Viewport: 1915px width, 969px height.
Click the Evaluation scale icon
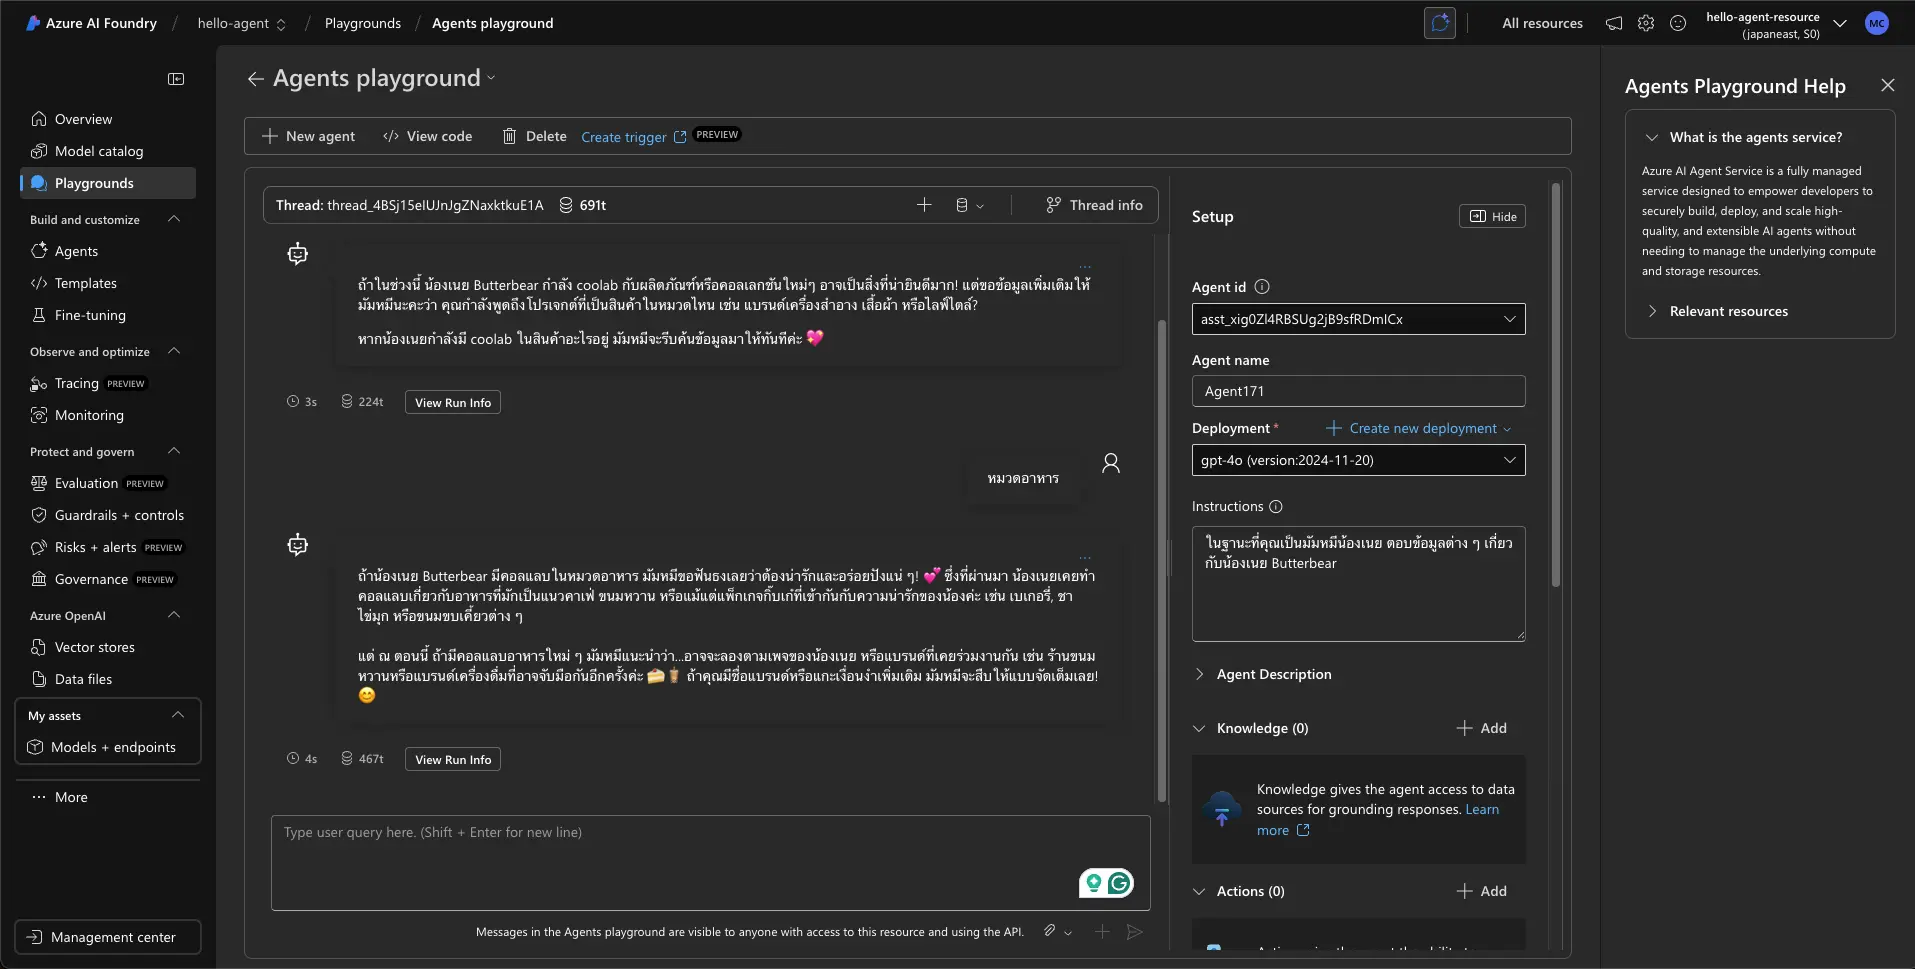pos(39,483)
